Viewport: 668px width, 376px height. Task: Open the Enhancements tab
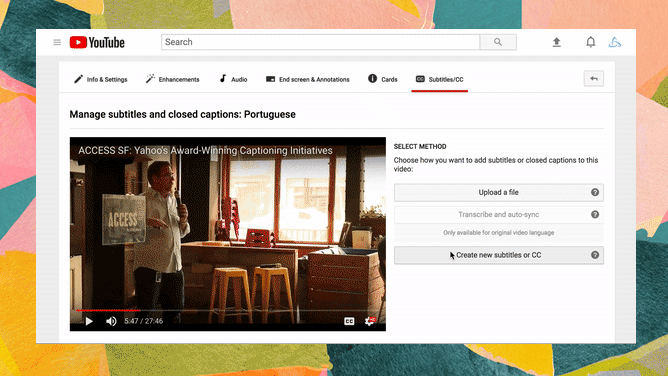172,79
